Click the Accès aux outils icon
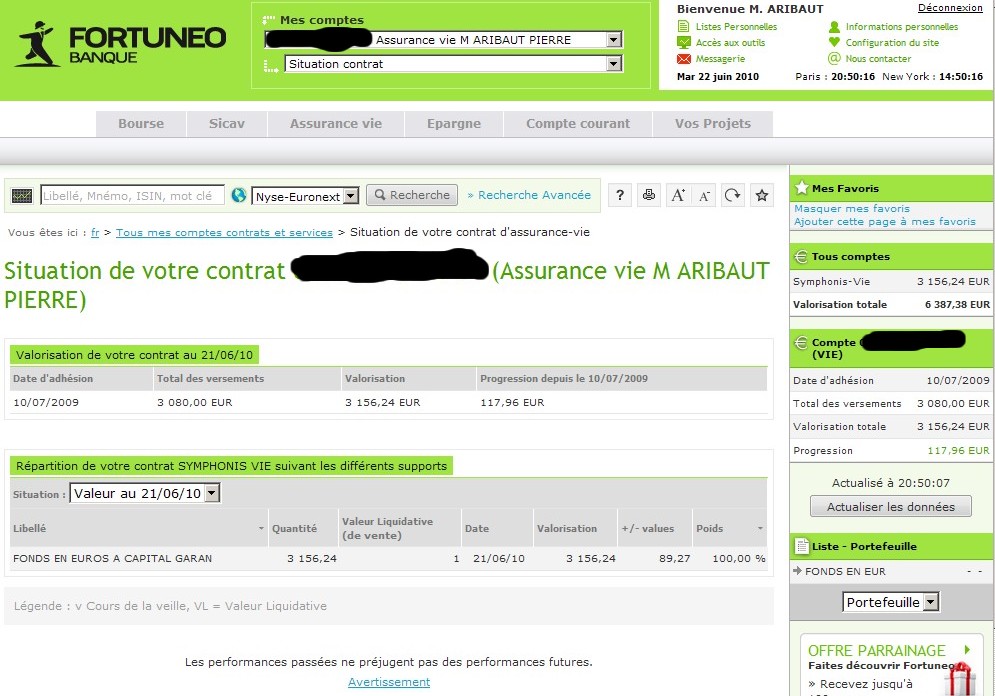Screen dimensions: 995x696 coord(683,43)
